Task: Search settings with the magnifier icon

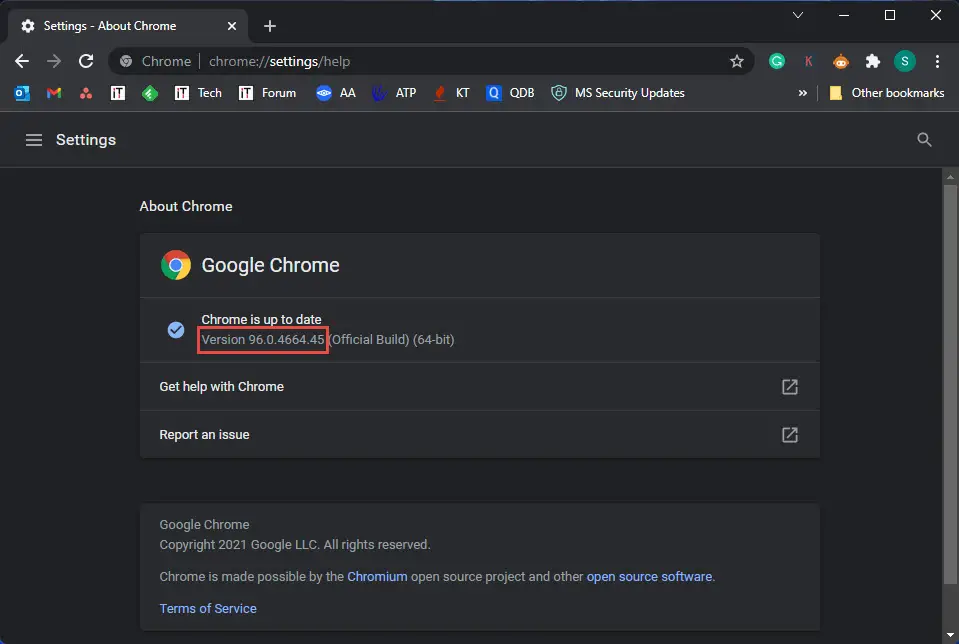Action: coord(924,140)
